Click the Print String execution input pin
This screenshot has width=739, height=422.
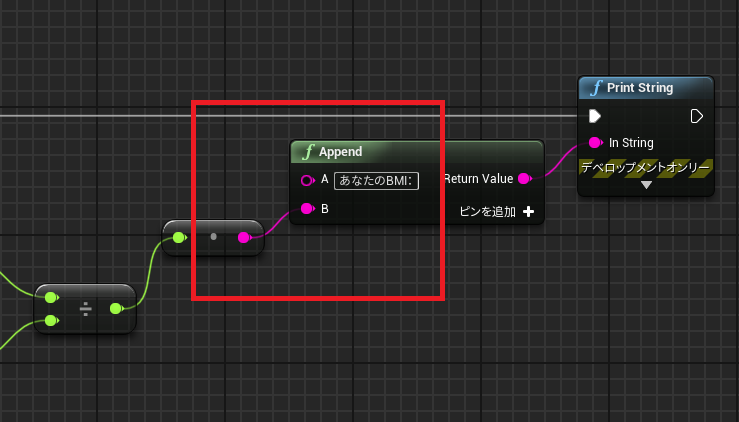pyautogui.click(x=595, y=116)
